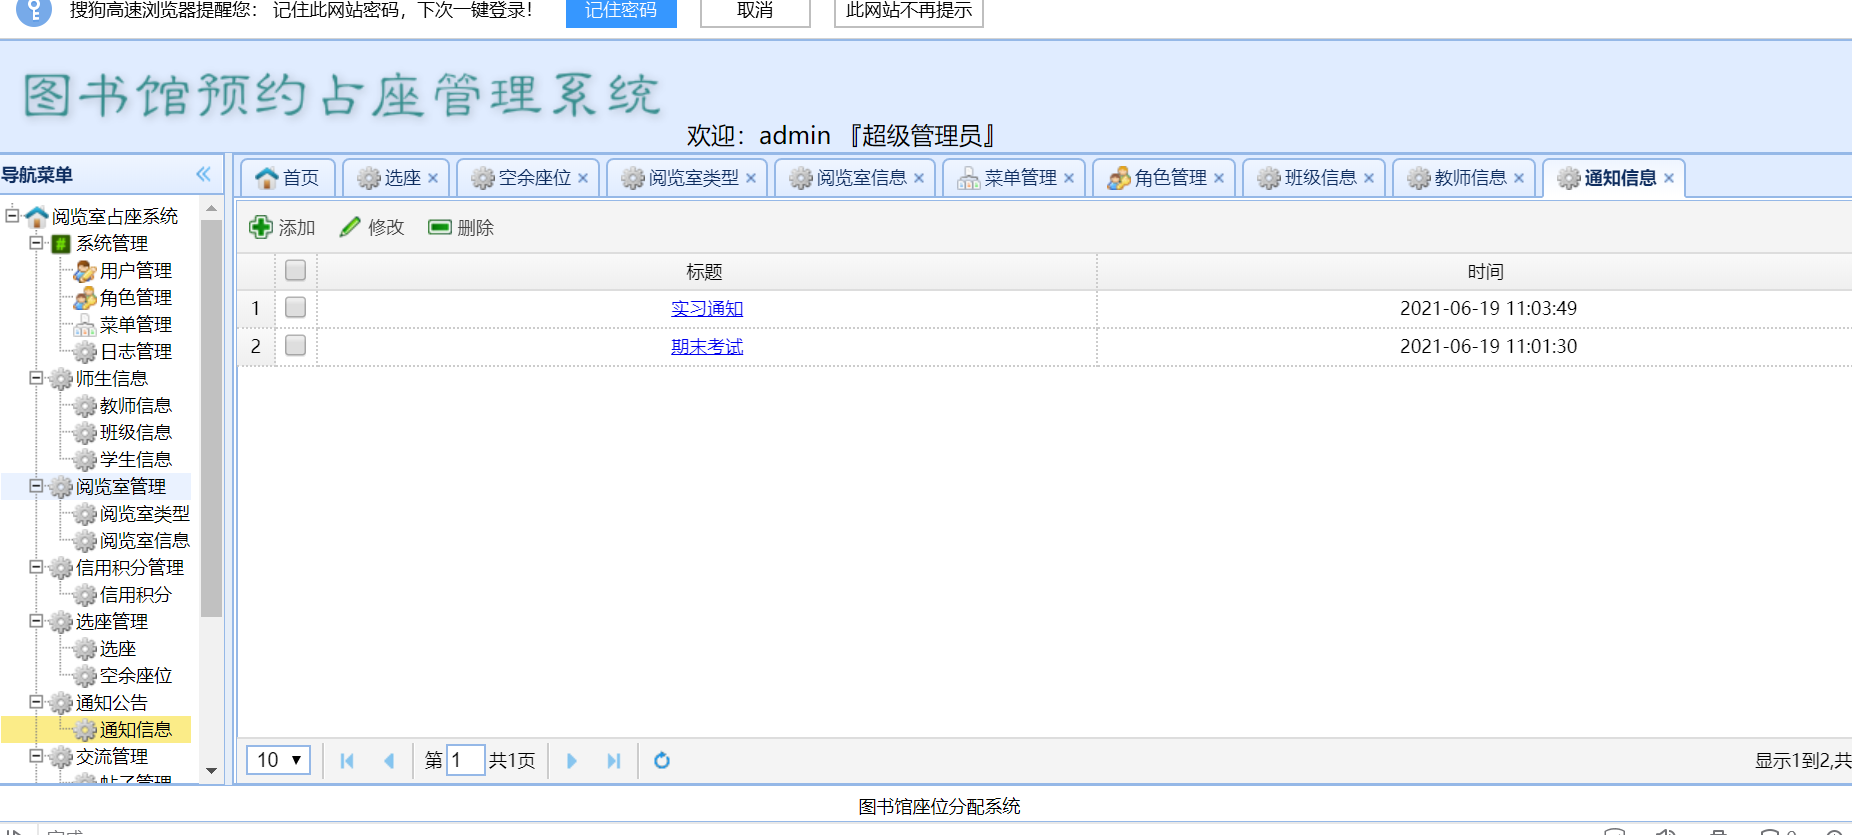Open 用户管理 in navigation tree
The width and height of the screenshot is (1852, 835).
[135, 271]
